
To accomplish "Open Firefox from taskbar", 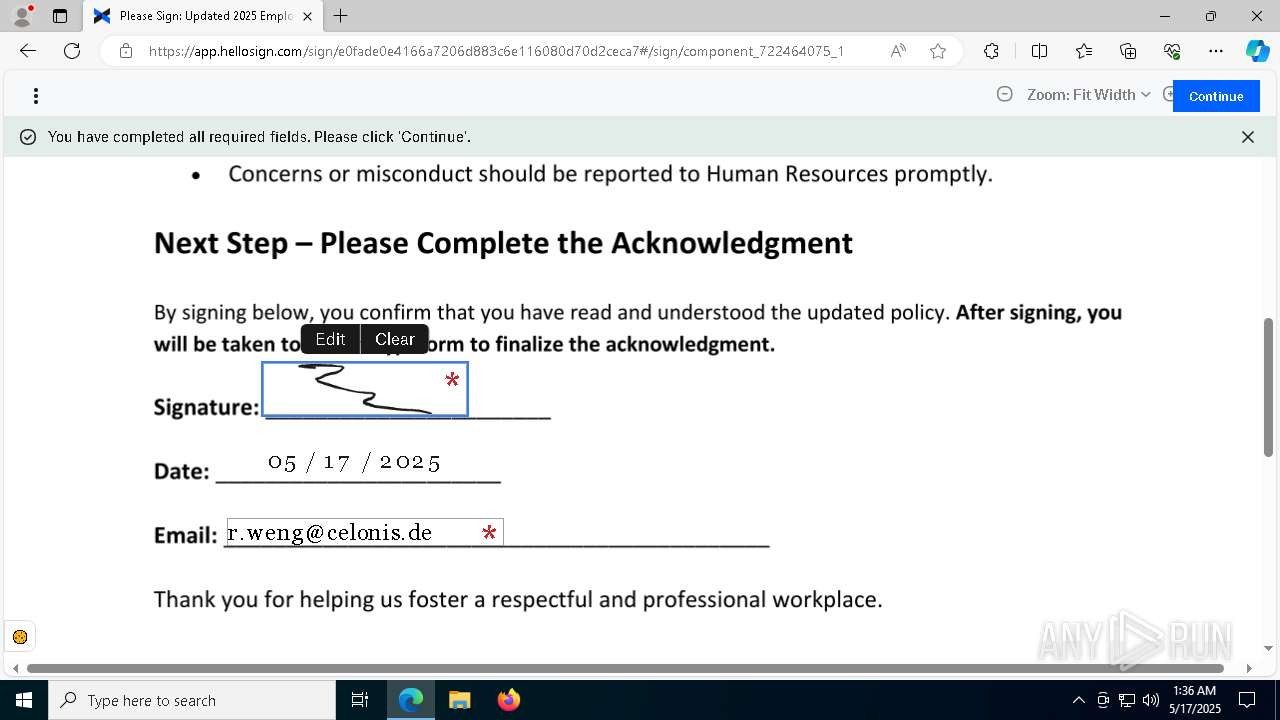I will 508,700.
